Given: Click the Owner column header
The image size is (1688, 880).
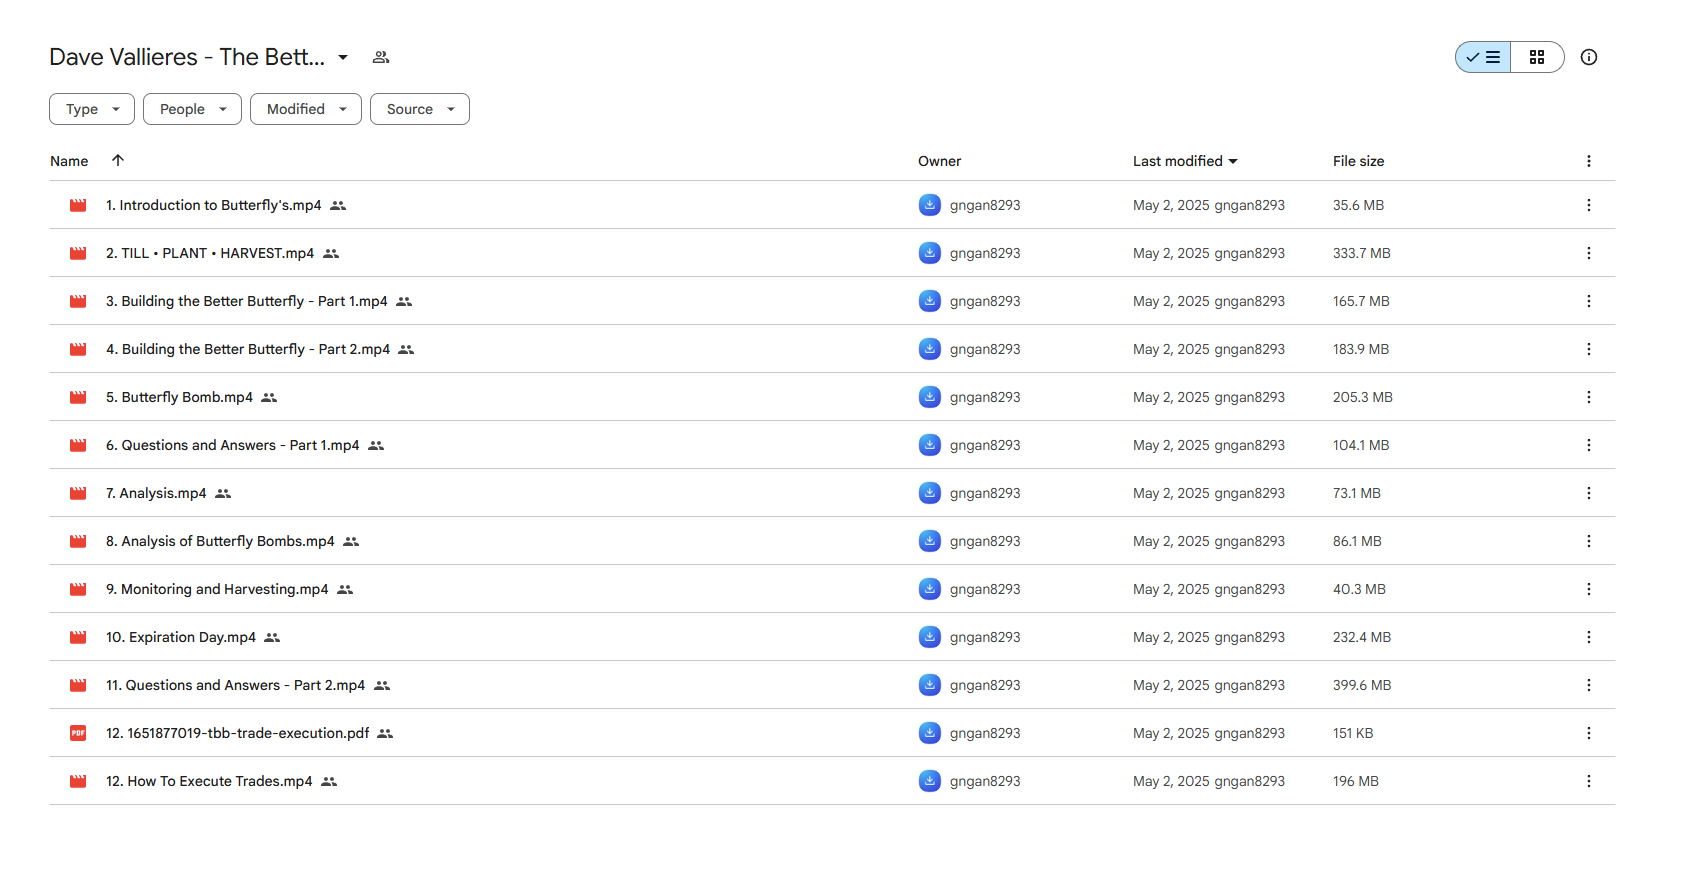Looking at the screenshot, I should pos(940,161).
